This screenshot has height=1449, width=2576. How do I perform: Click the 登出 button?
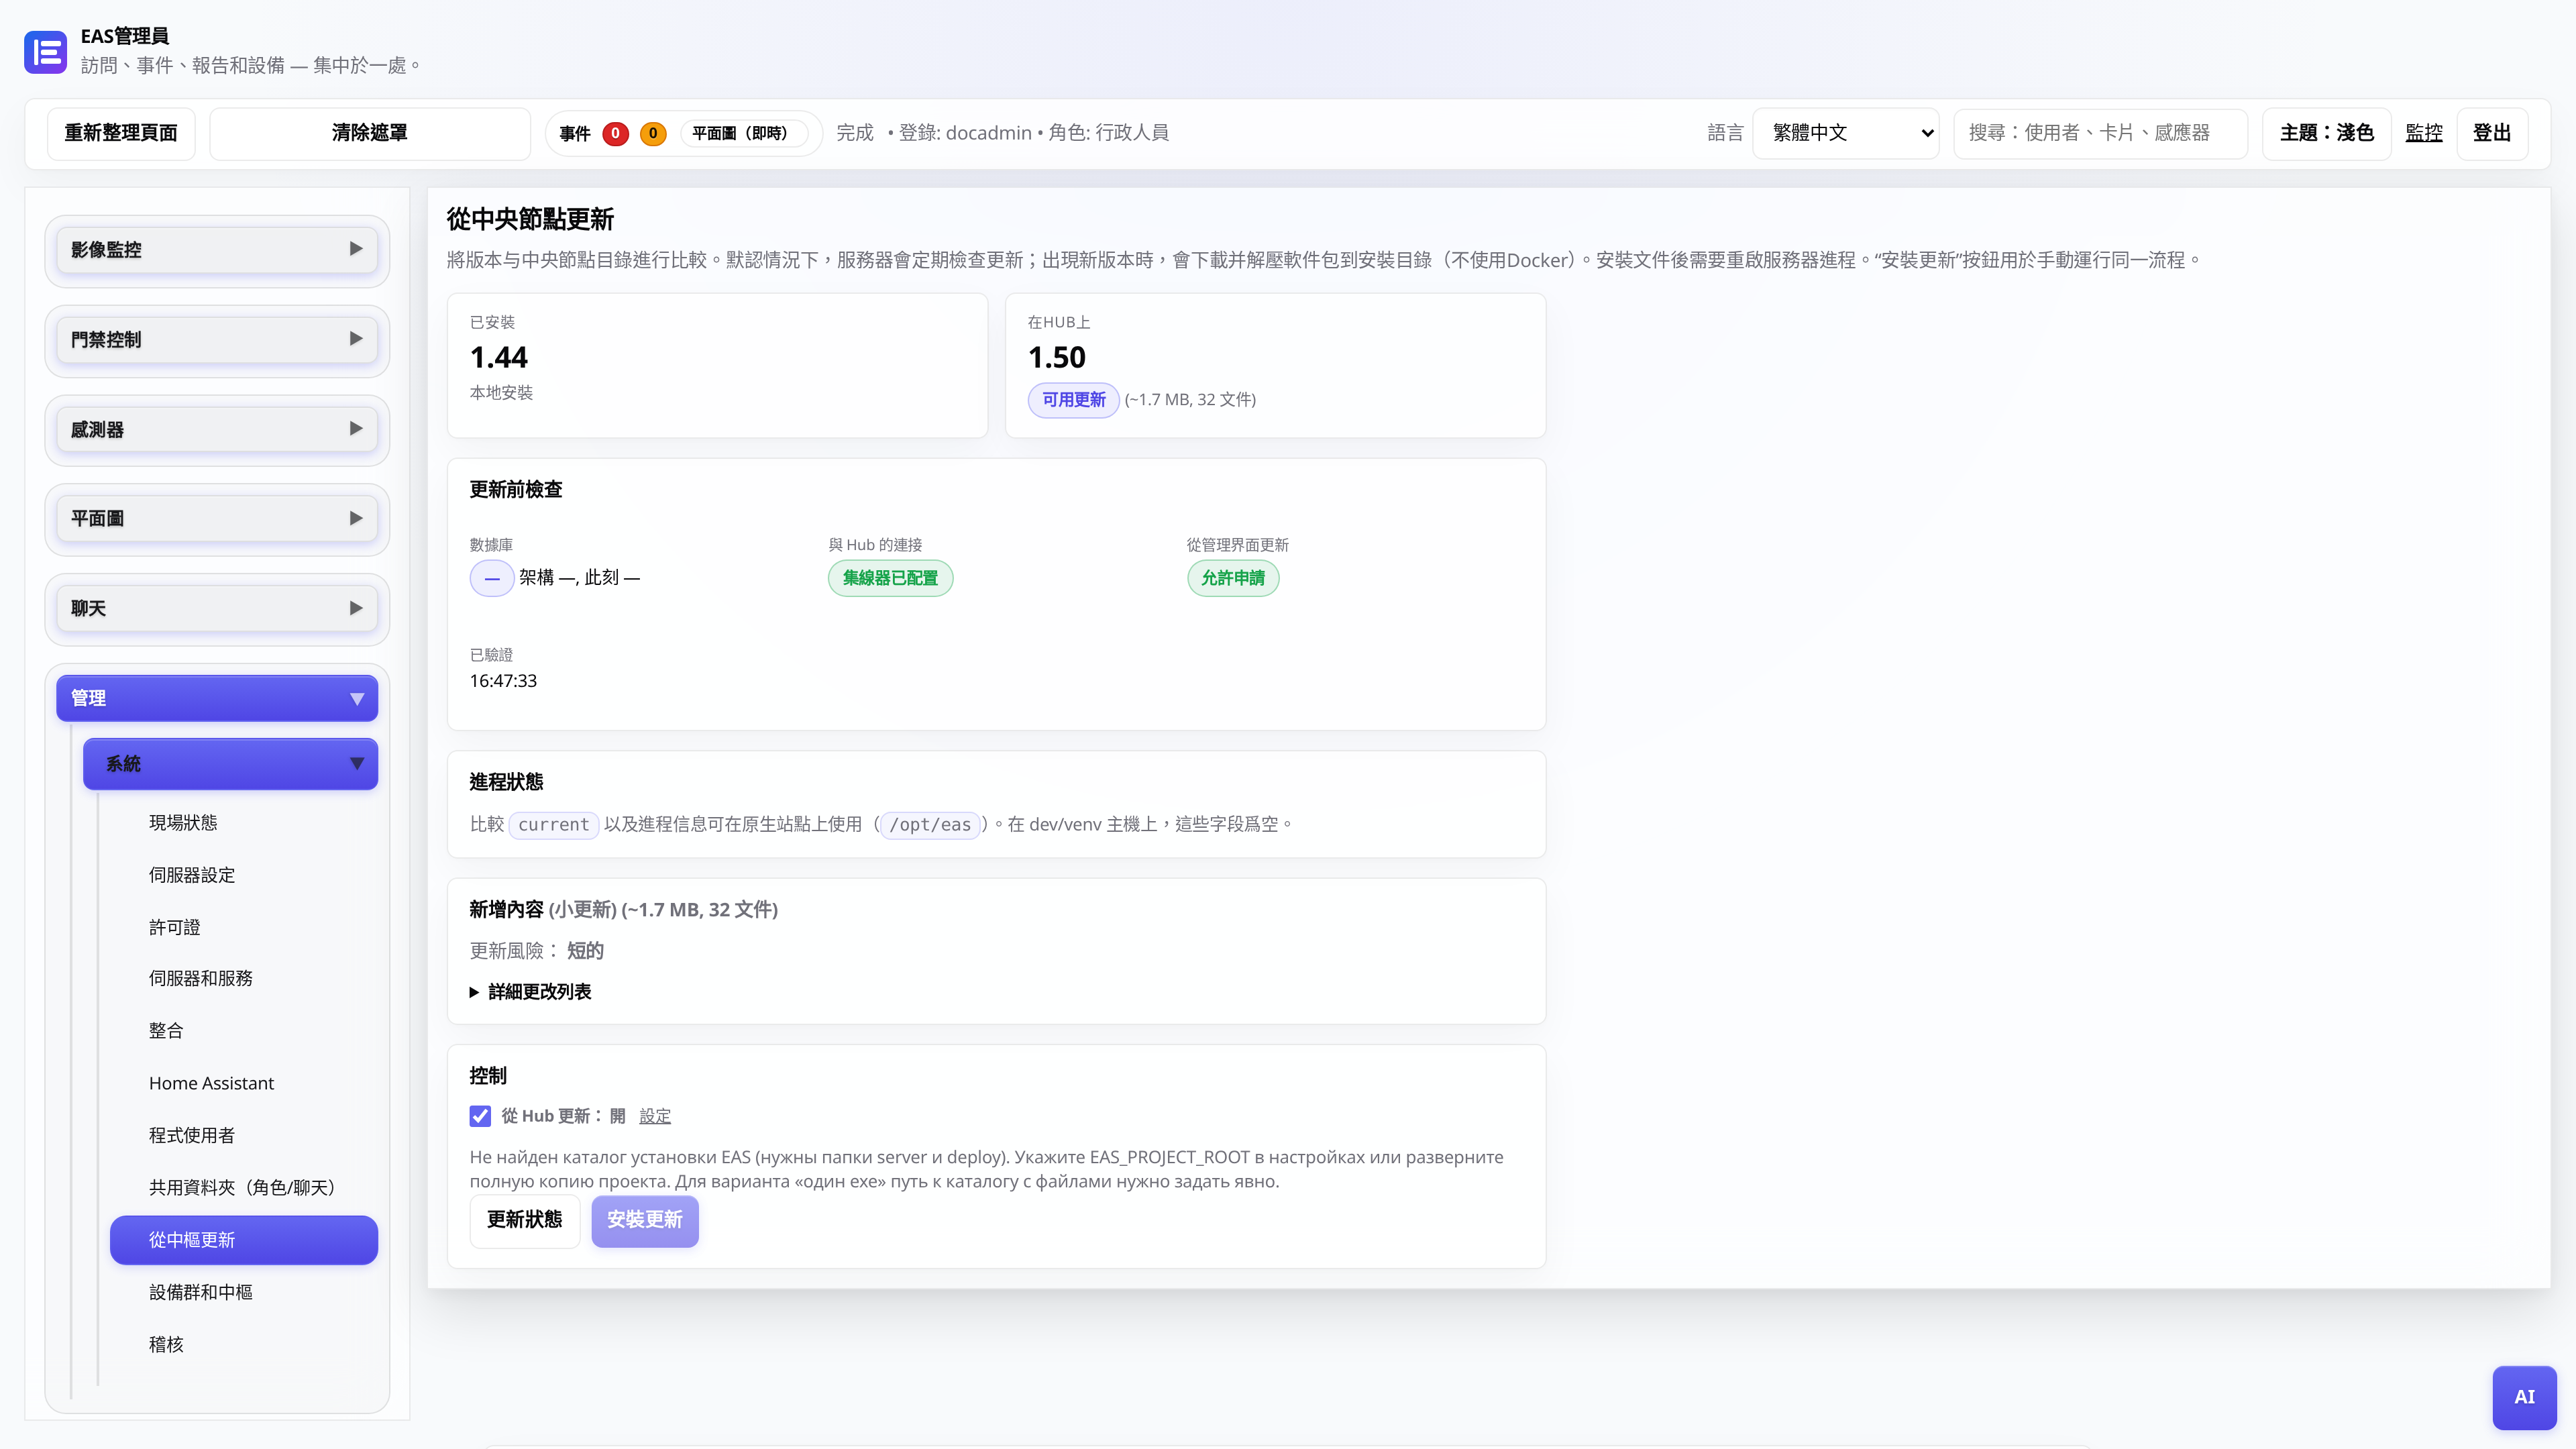2492,133
